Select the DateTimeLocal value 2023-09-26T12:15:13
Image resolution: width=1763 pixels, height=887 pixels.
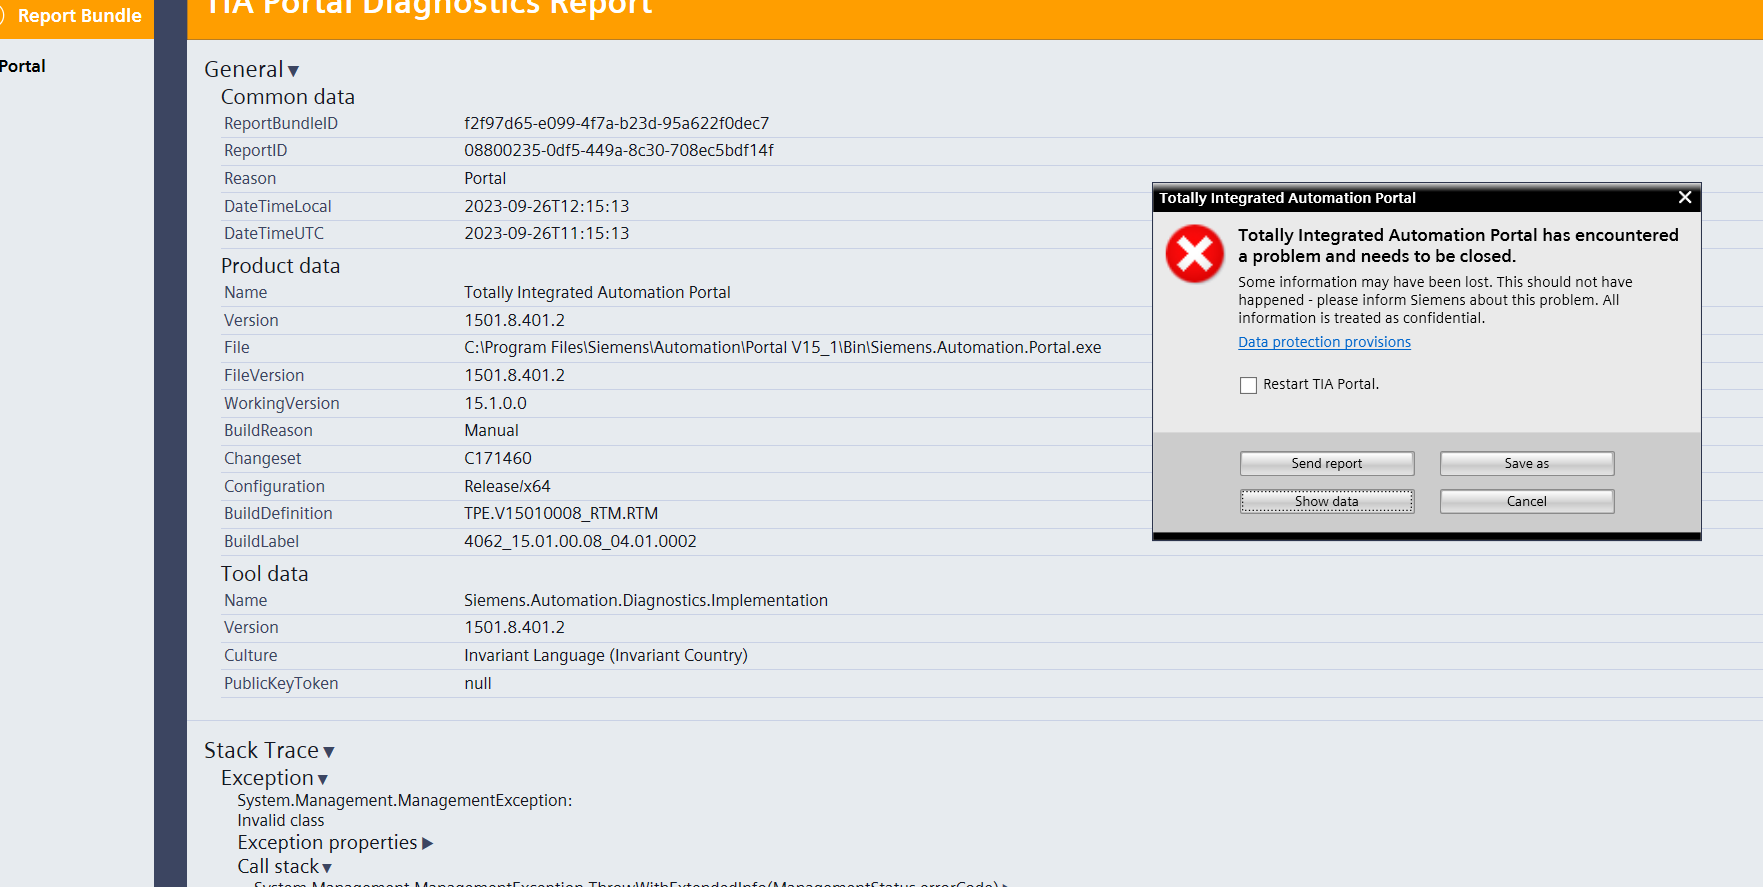[546, 206]
